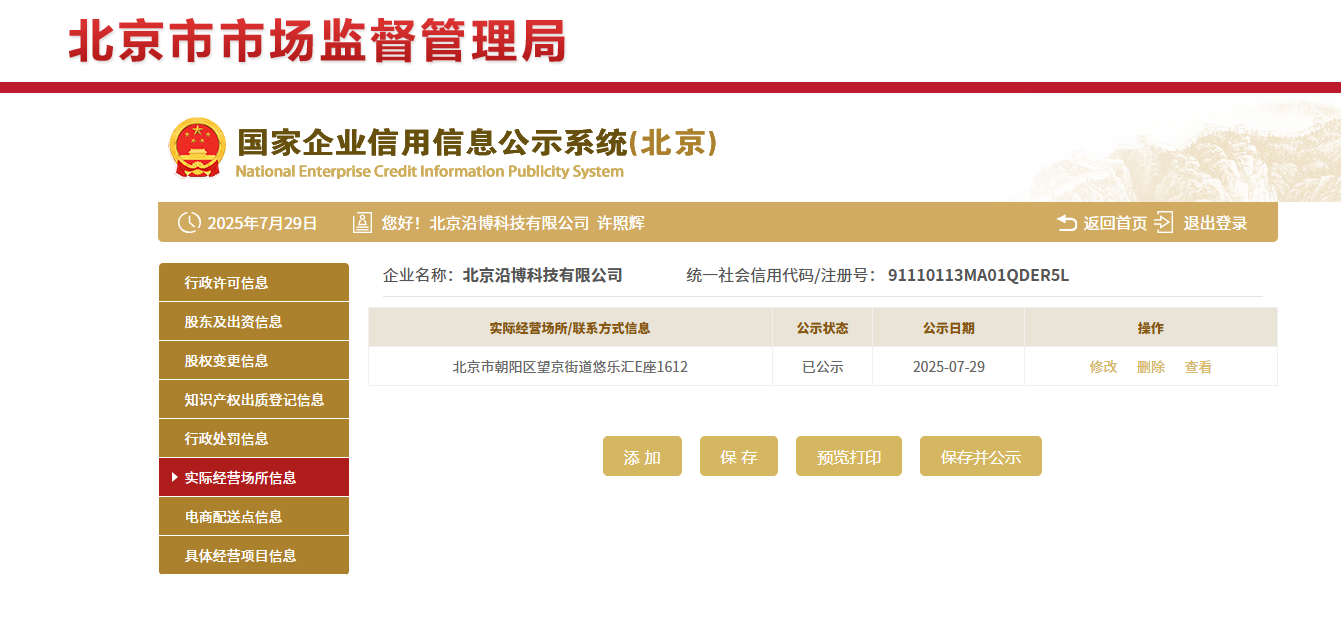Go back via 返回首页 link
The image size is (1341, 627).
[1115, 223]
